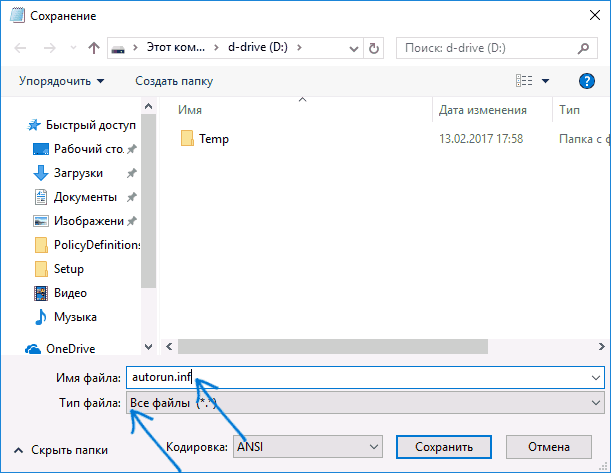Click the PolicyDefinitions folder icon

click(x=41, y=245)
